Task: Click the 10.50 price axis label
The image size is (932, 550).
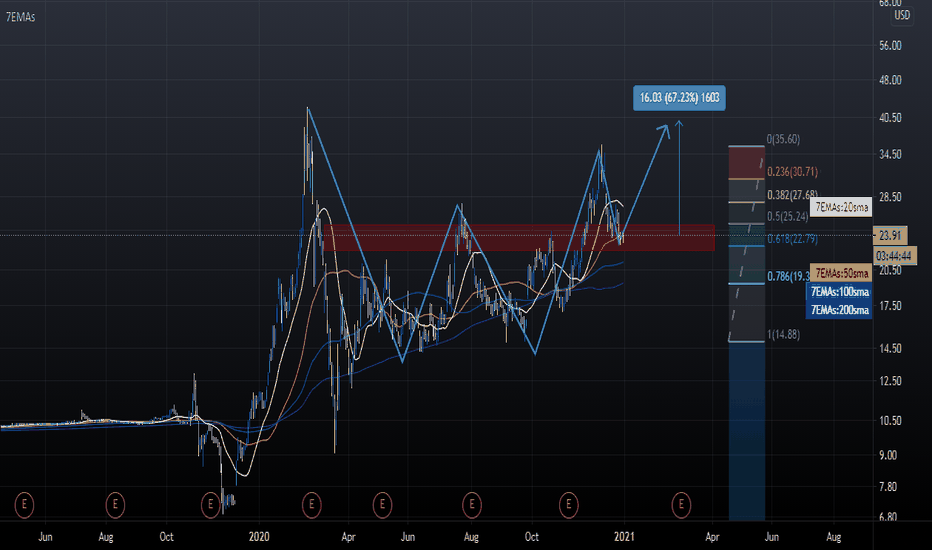Action: [890, 420]
